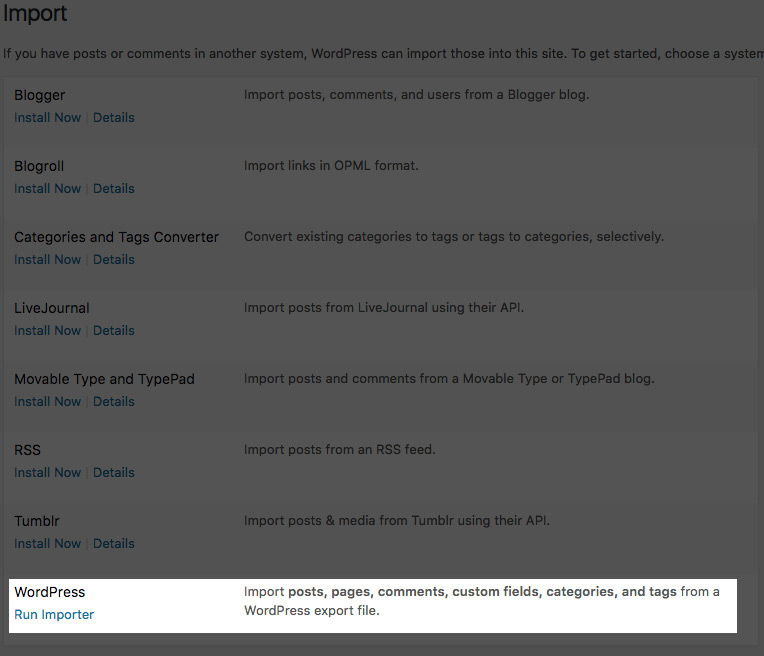The width and height of the screenshot is (764, 656).
Task: View Details for Movable Type and TypePad
Action: [114, 401]
